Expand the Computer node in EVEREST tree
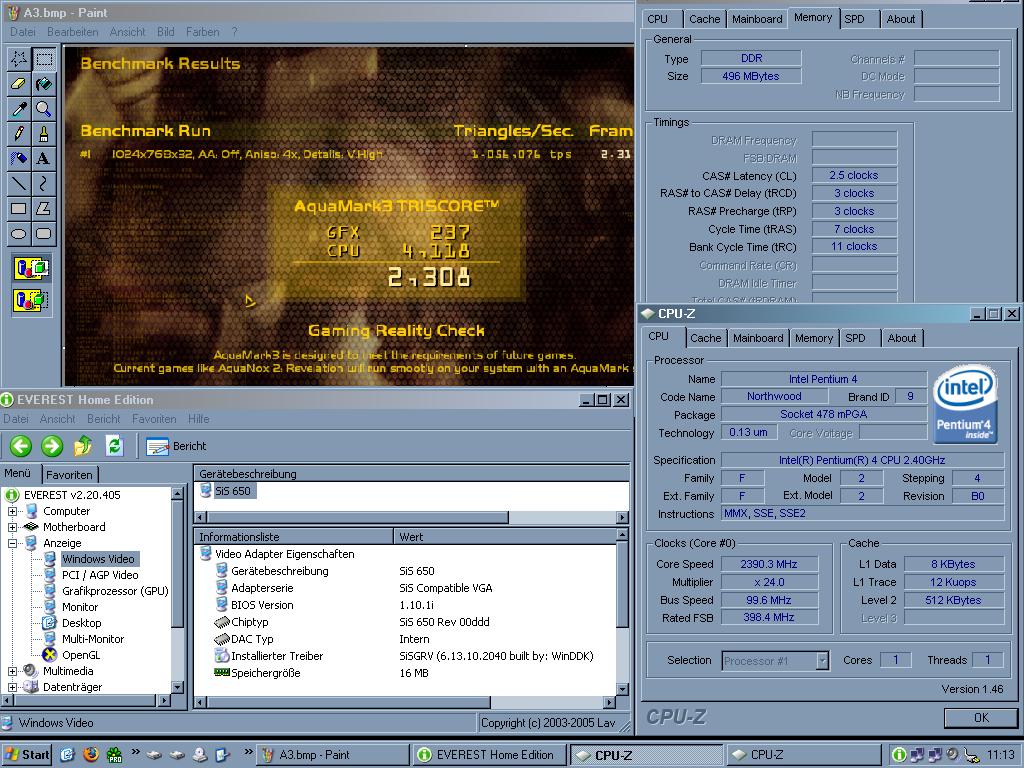The image size is (1024, 768). [x=12, y=511]
